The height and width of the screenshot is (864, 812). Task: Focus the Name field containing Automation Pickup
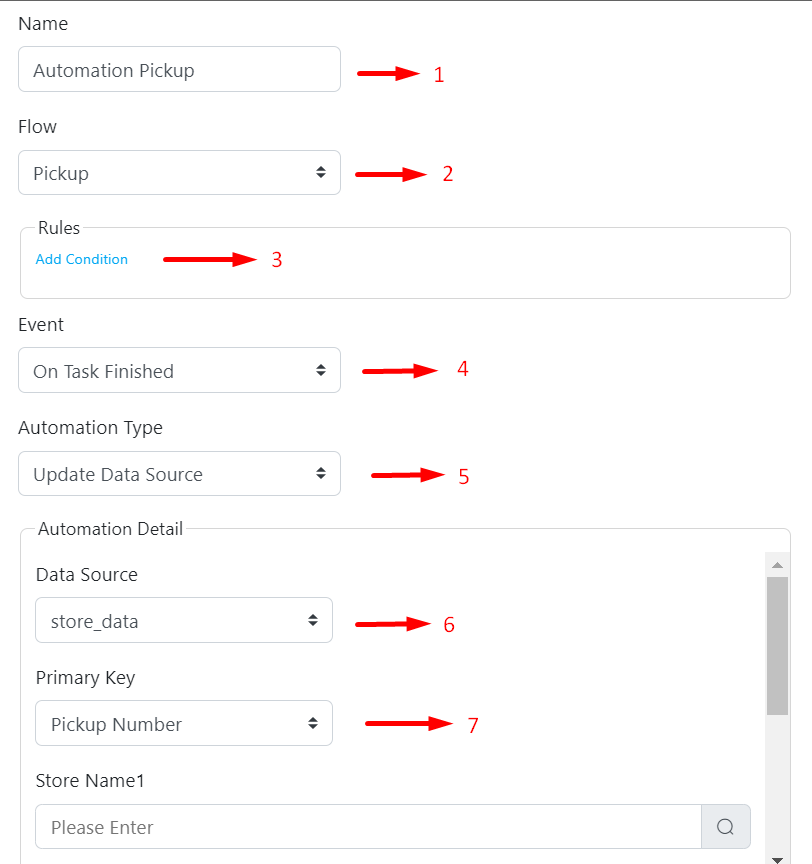179,70
